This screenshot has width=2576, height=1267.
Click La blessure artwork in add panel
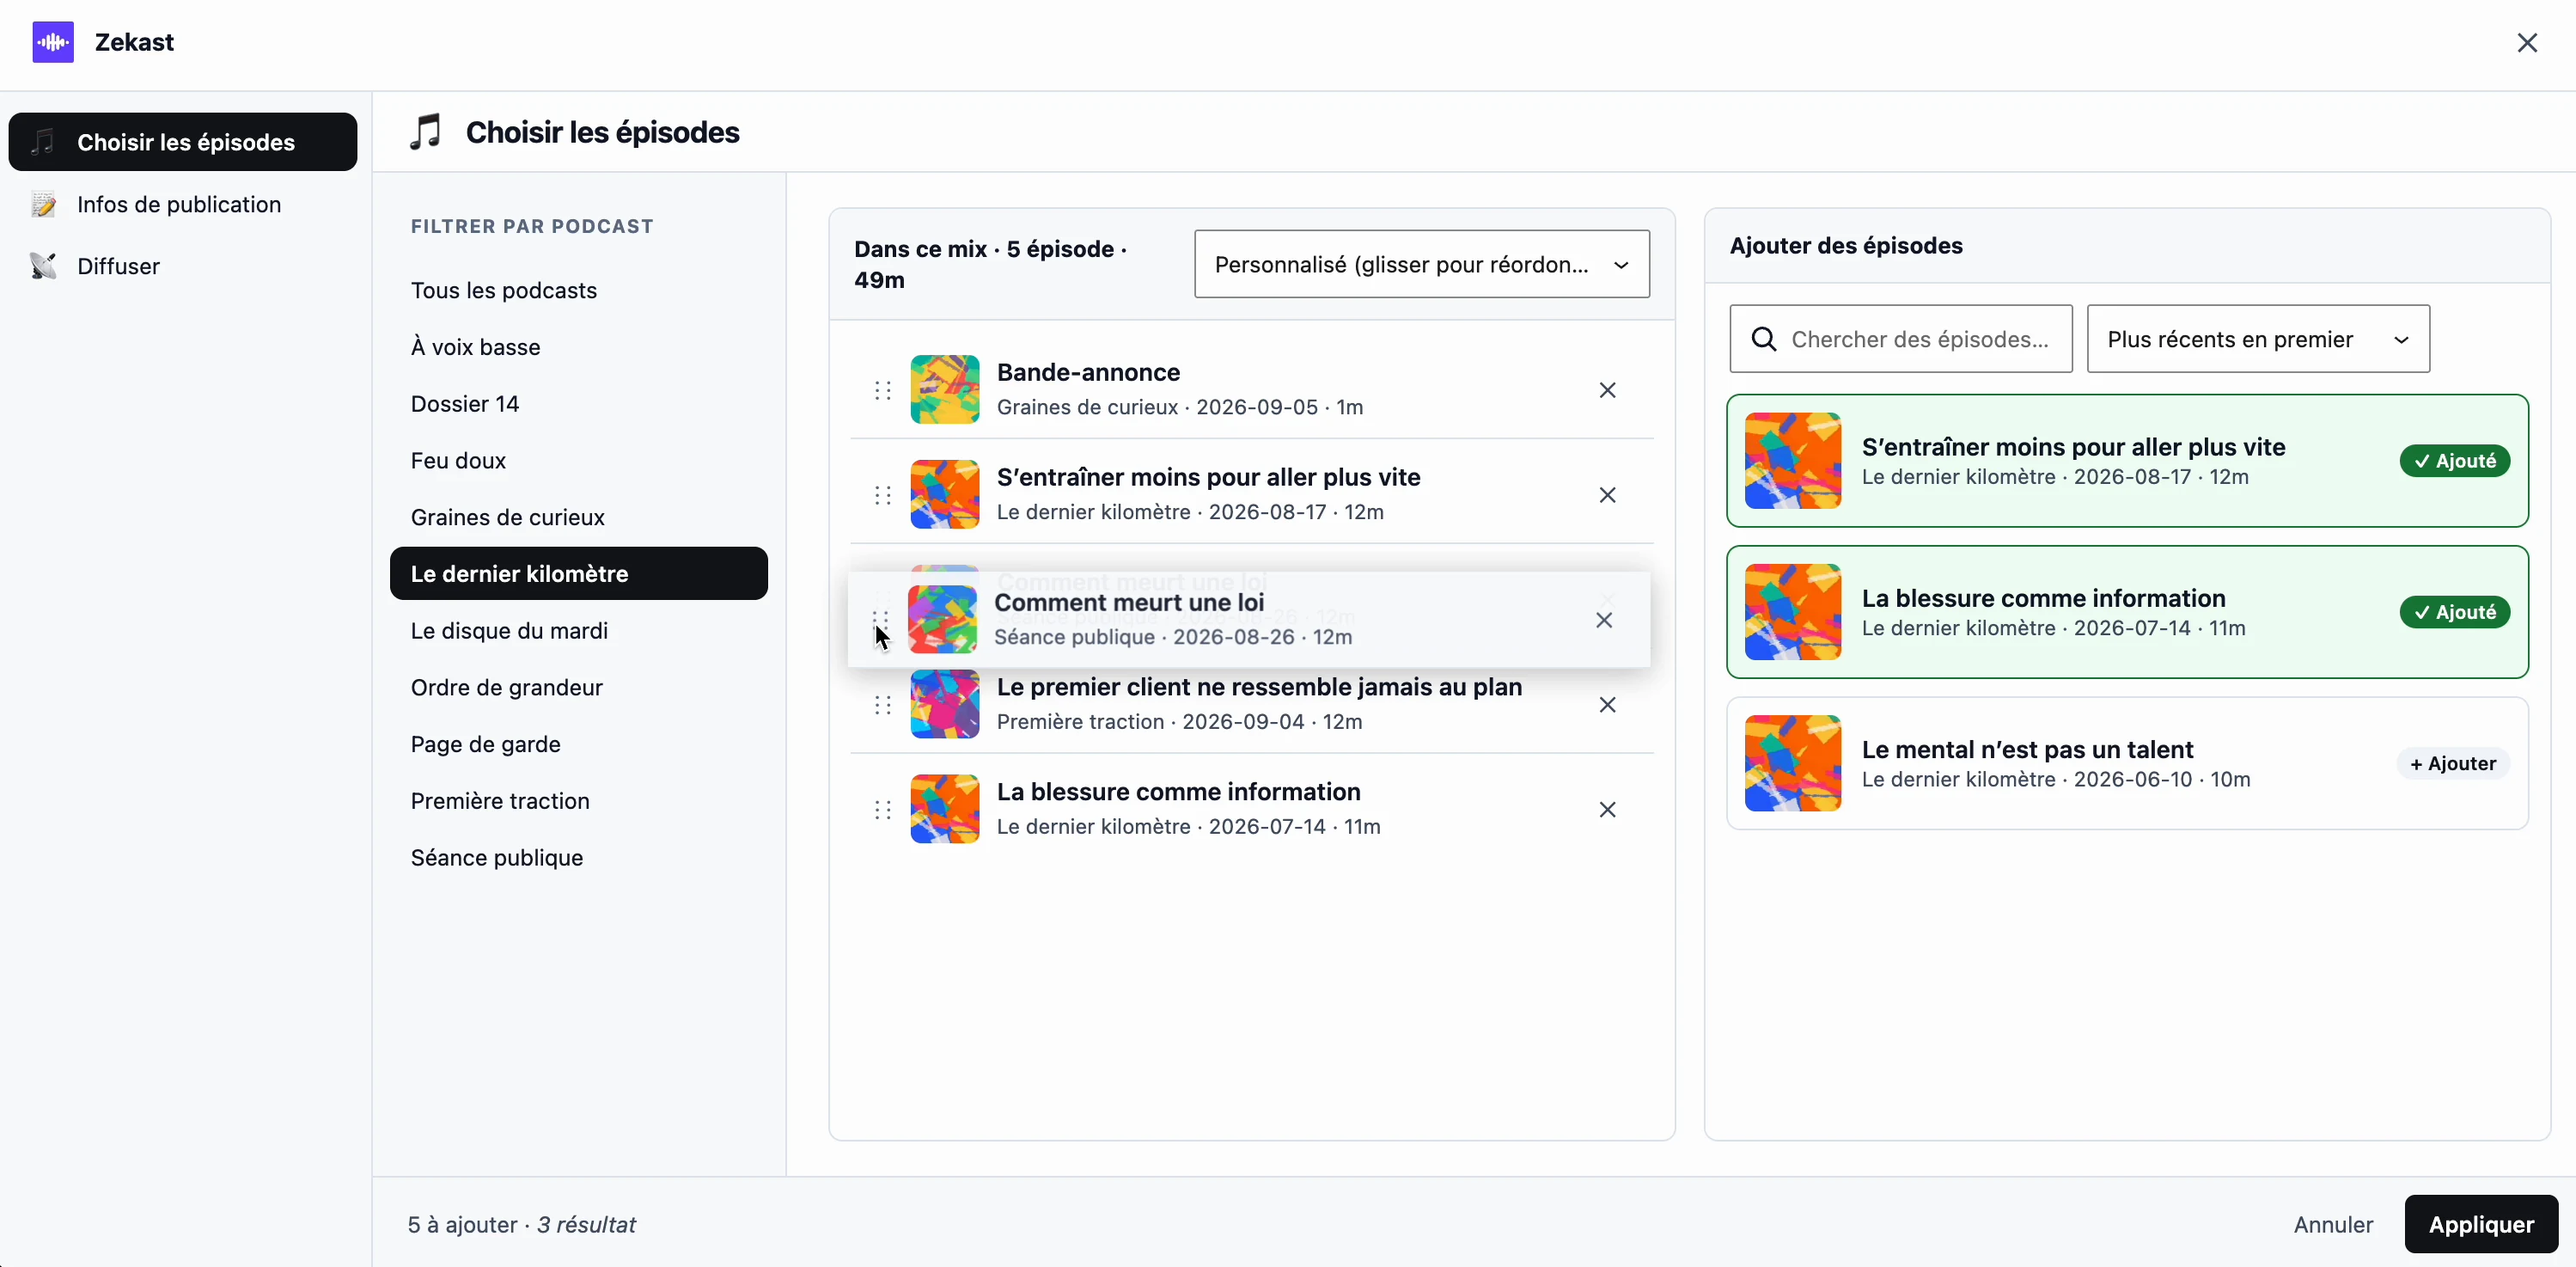point(1793,612)
